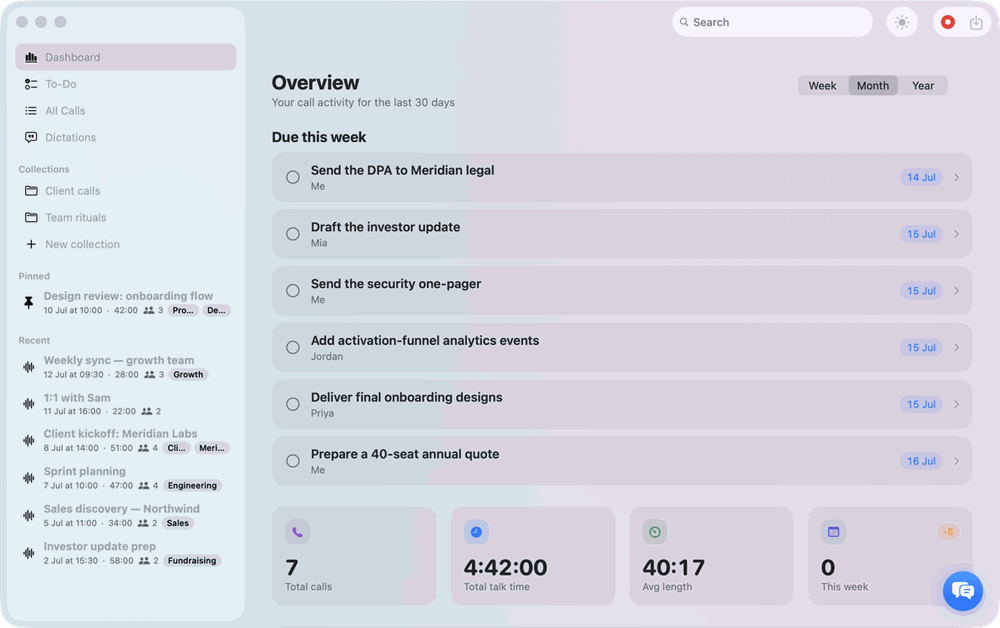Mark Send the security one-pager complete
1000x628 pixels.
pyautogui.click(x=293, y=291)
